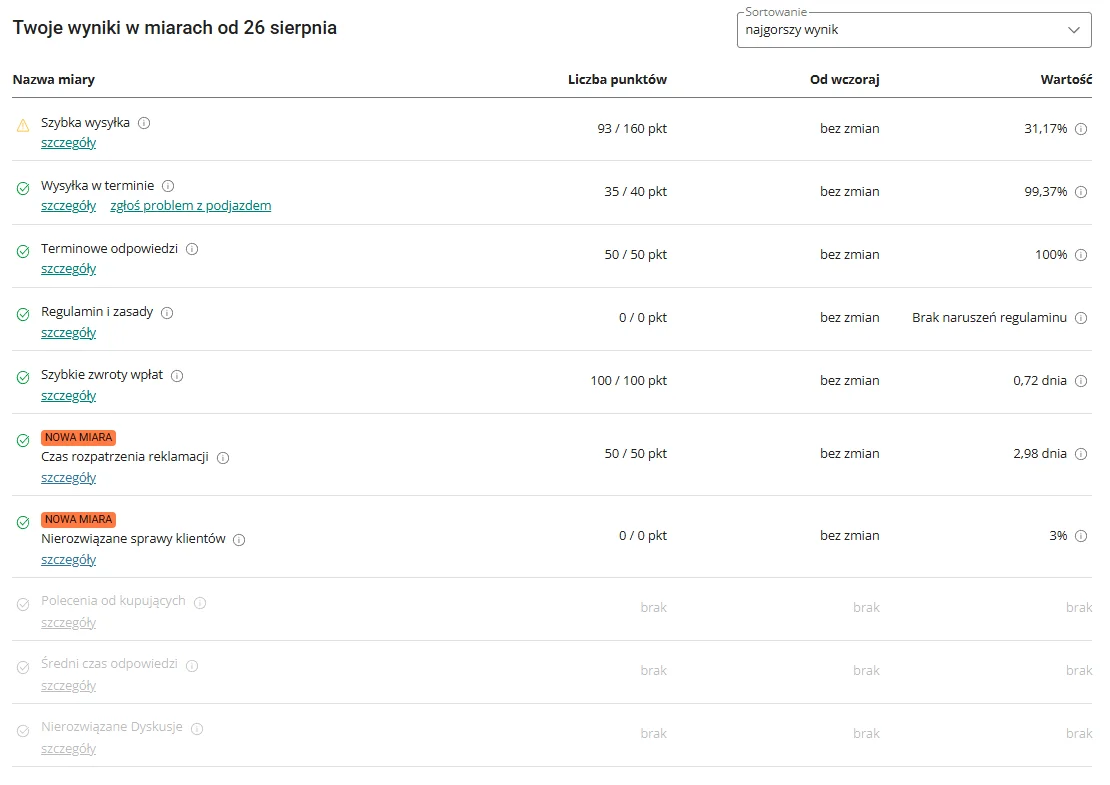This screenshot has width=1110, height=785.
Task: Open szczegóły link under Wysyłka w terminie
Action: 69,206
